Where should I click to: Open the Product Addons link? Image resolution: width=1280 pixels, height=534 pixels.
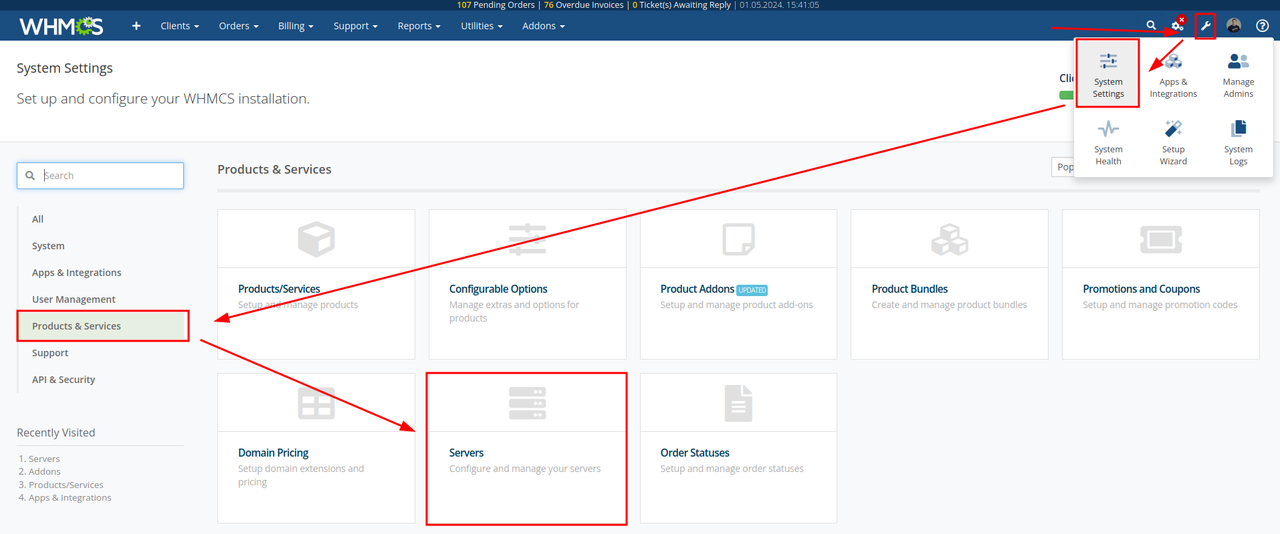tap(697, 289)
